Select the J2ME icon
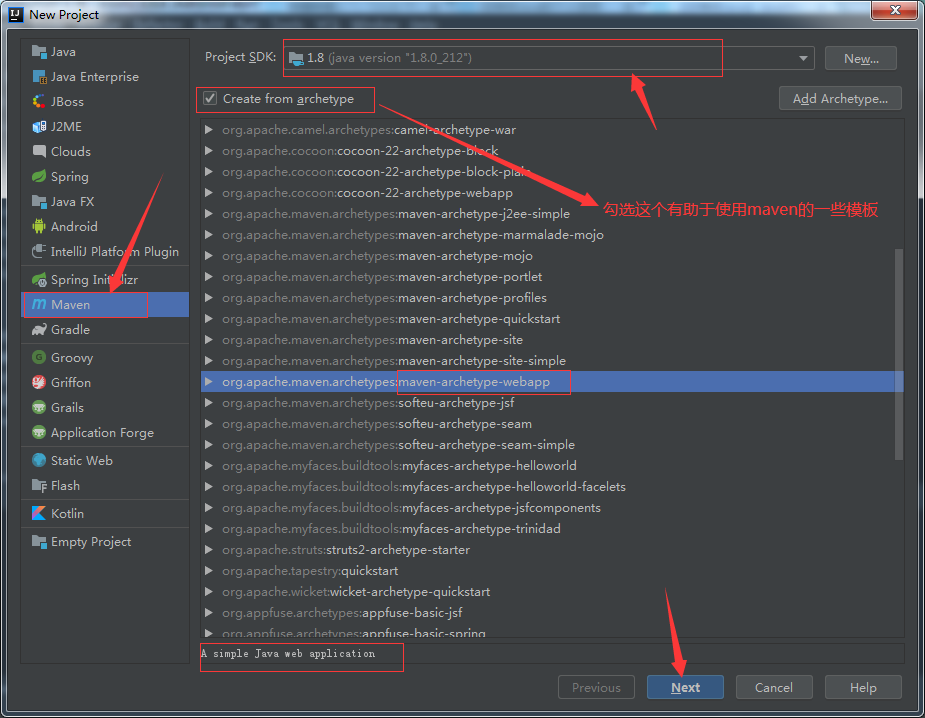Screen dimensions: 925x718 pos(39,127)
